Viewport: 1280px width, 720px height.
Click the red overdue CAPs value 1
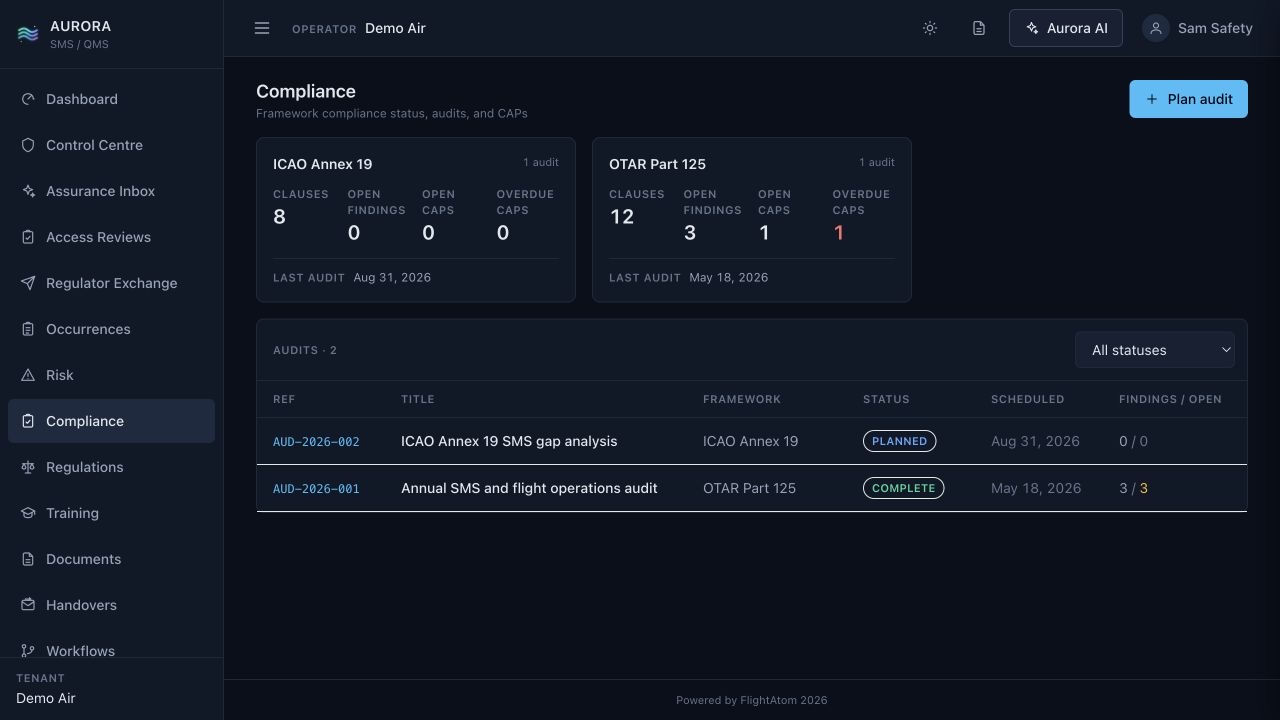point(839,233)
